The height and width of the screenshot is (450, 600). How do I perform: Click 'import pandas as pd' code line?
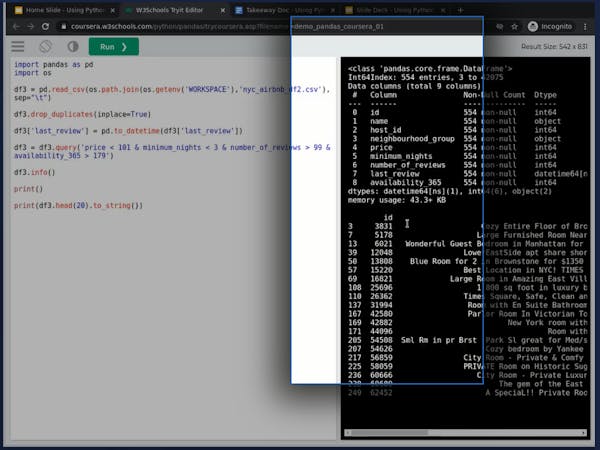54,64
